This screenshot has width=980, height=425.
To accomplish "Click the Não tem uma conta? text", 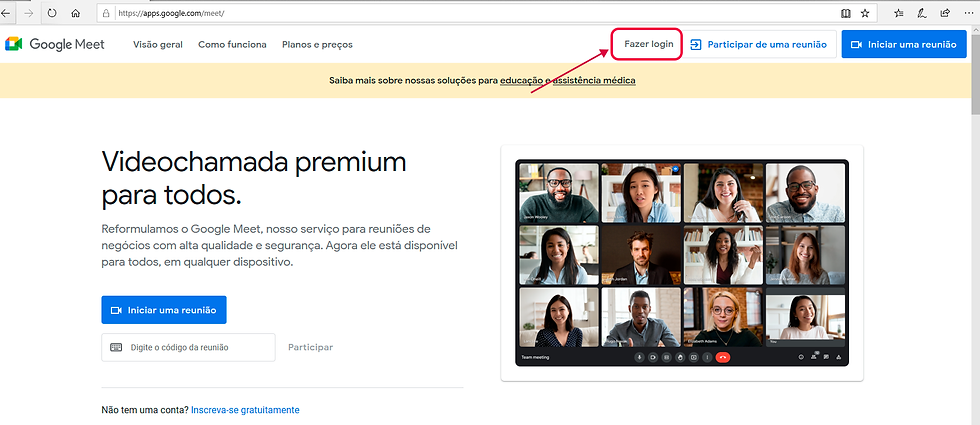I will click(x=145, y=410).
